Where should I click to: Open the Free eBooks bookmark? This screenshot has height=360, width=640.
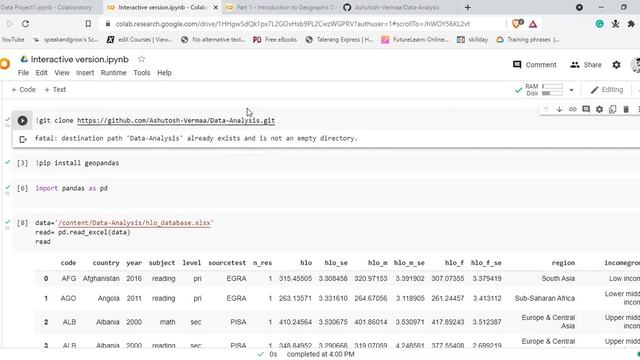pos(275,40)
